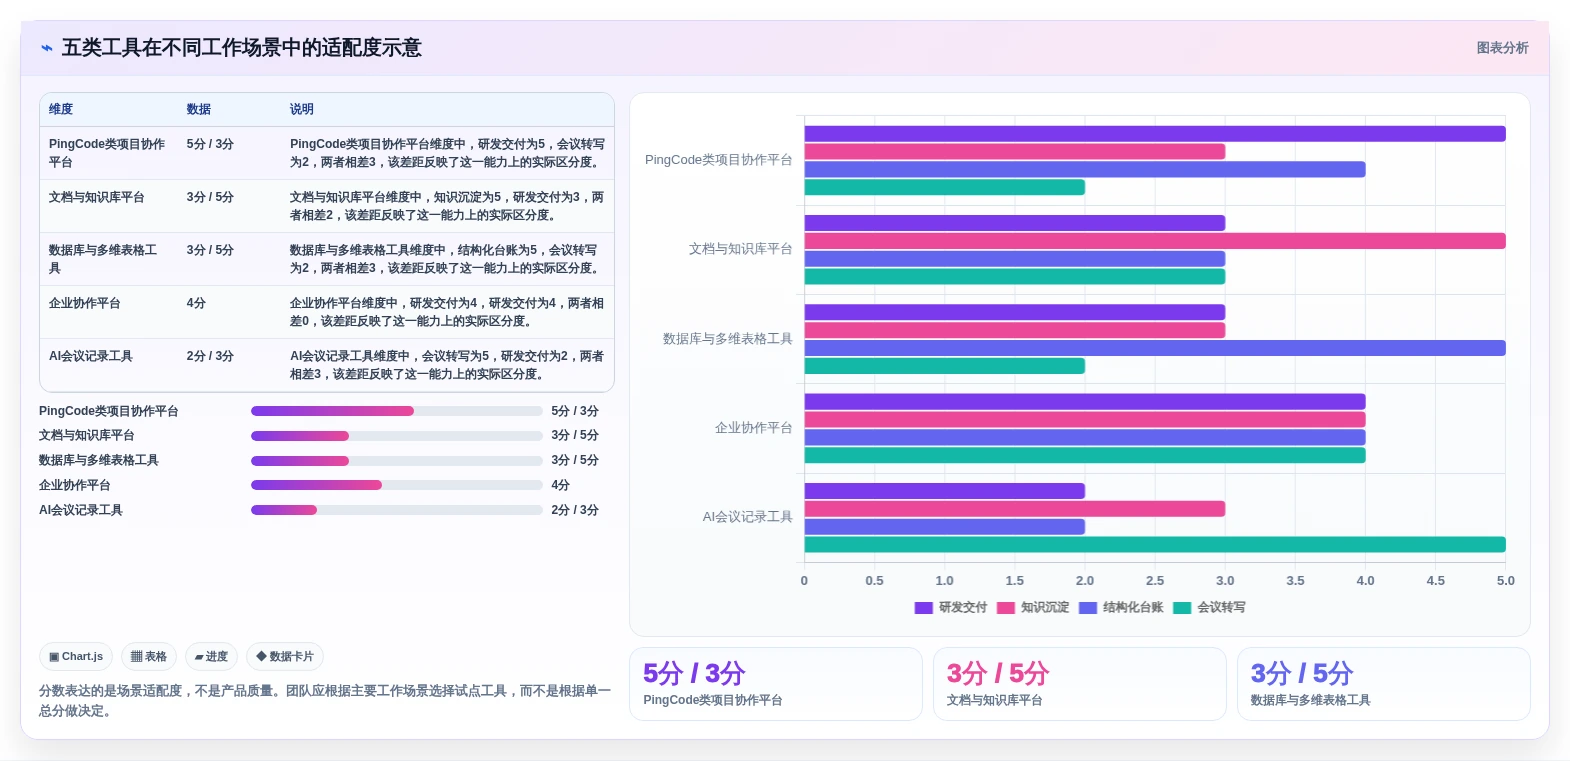Open the 数据库与多维表格工具 data card
The width and height of the screenshot is (1570, 761).
pyautogui.click(x=1383, y=684)
